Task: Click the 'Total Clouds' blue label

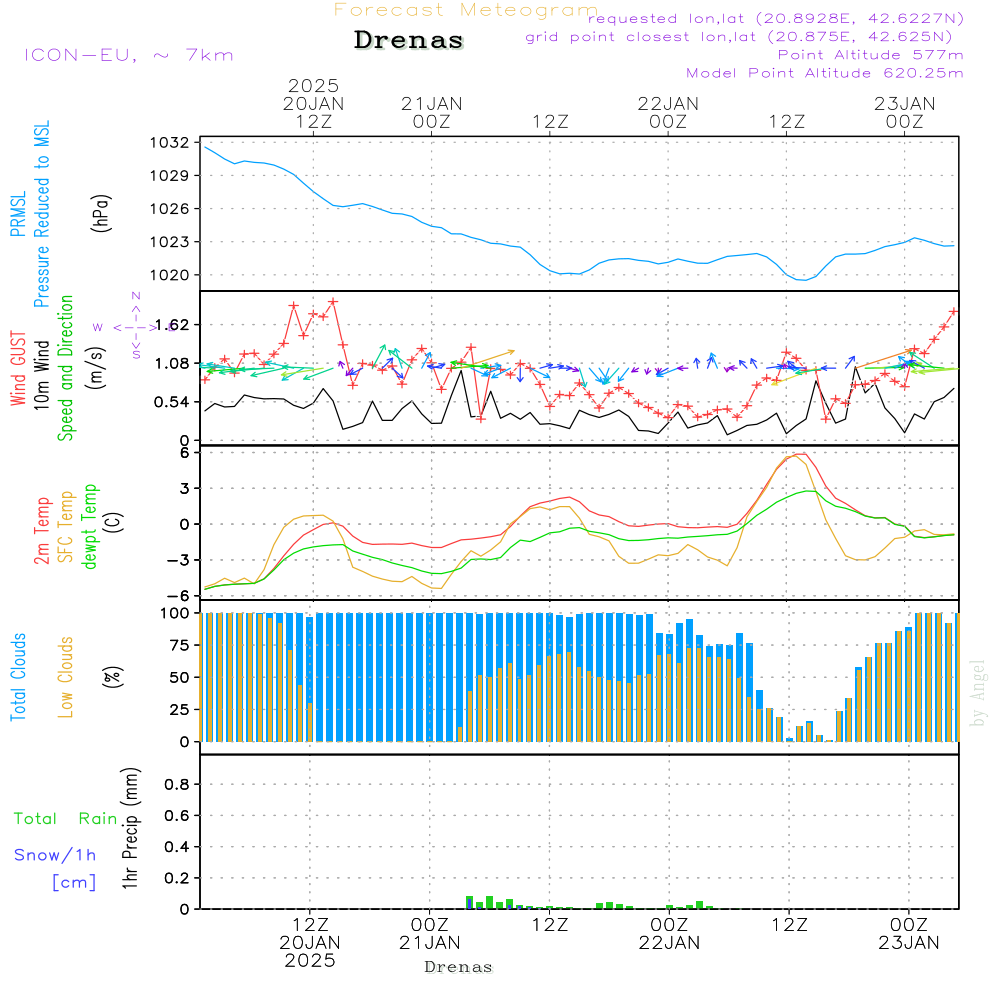Action: coord(18,677)
